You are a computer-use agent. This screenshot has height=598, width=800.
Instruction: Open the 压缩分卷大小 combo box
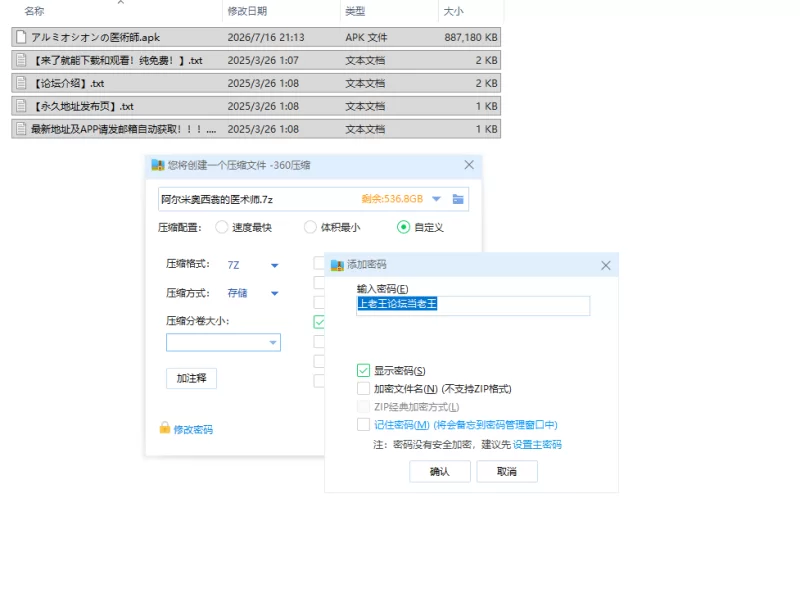[x=223, y=342]
